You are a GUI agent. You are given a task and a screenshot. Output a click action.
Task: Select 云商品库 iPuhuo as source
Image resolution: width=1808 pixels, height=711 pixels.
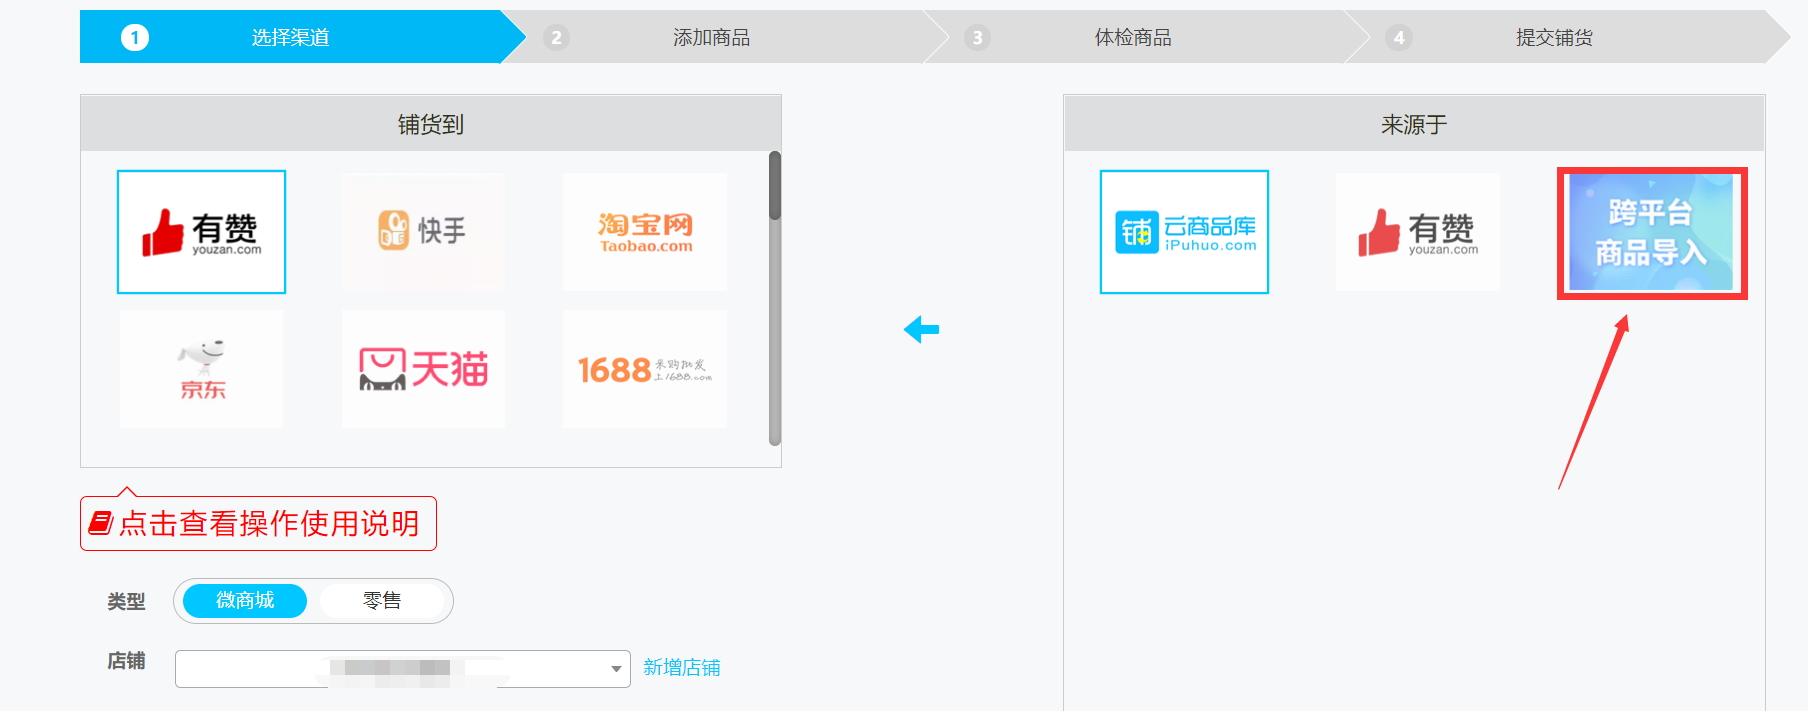[1184, 232]
